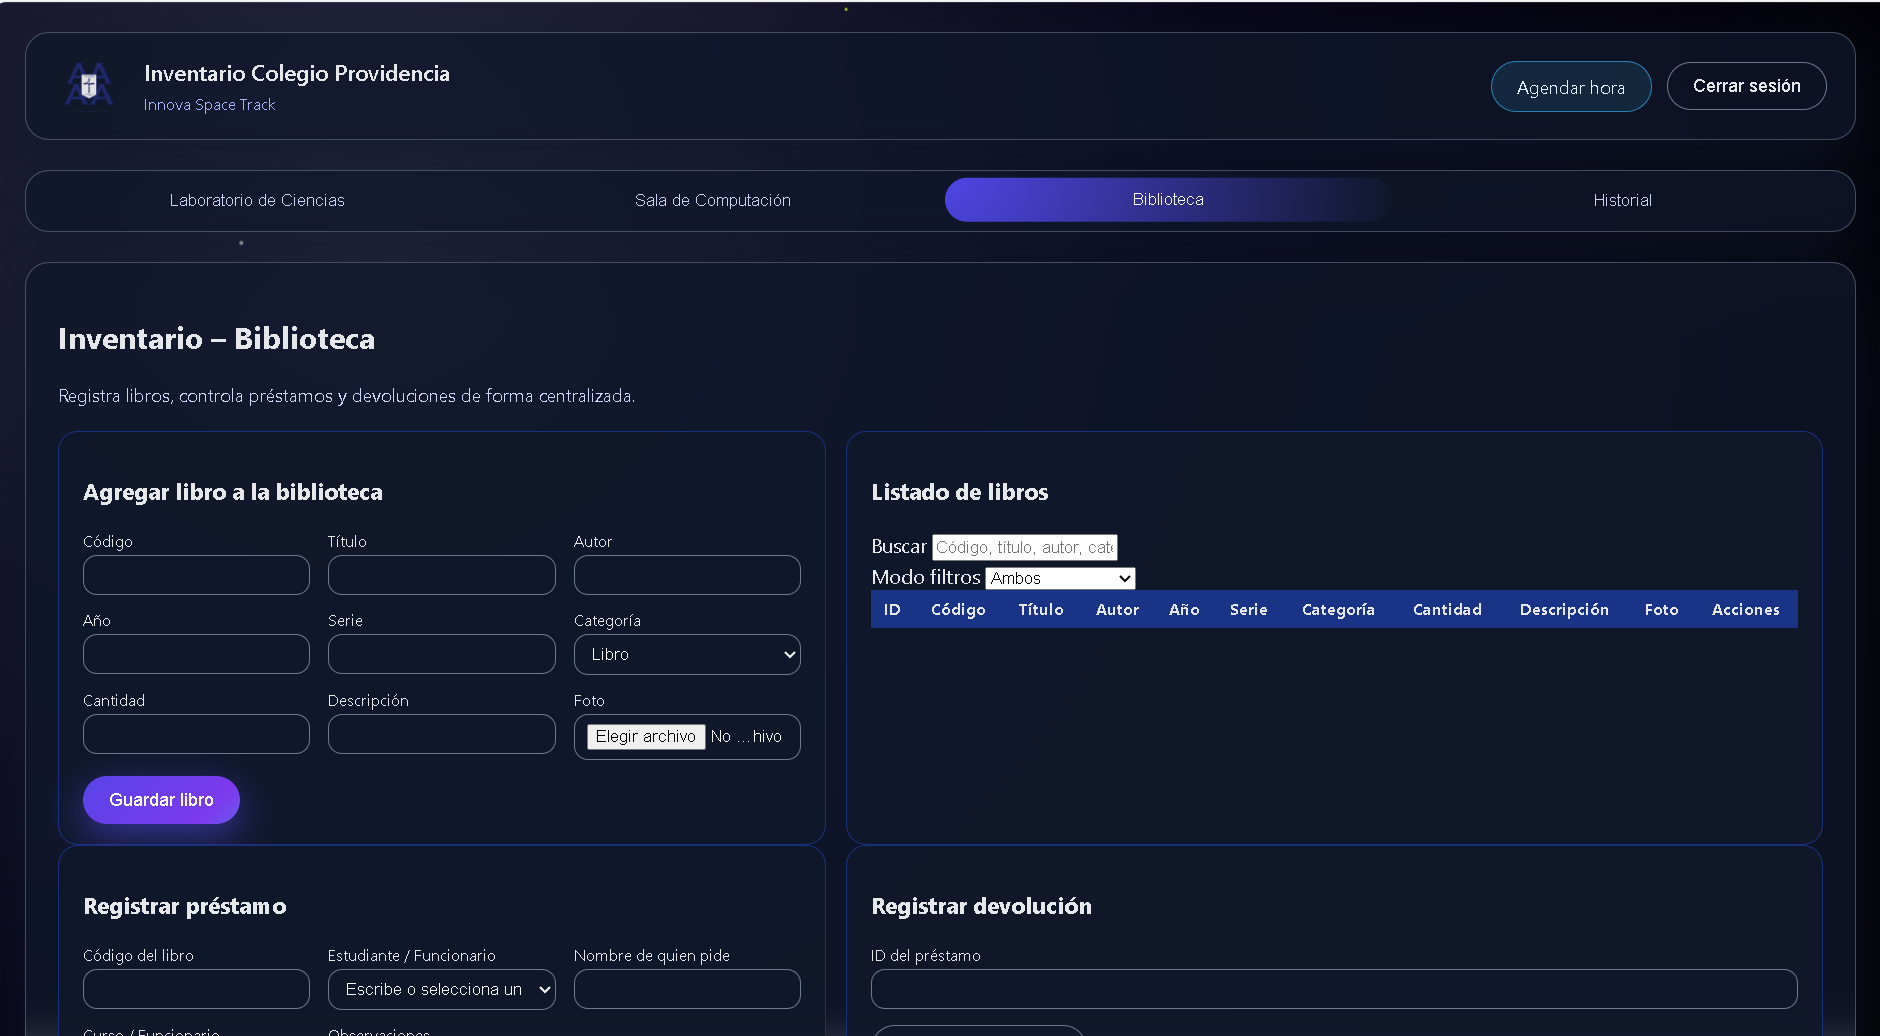
Task: Open the Sala de Computación tab
Action: [712, 200]
